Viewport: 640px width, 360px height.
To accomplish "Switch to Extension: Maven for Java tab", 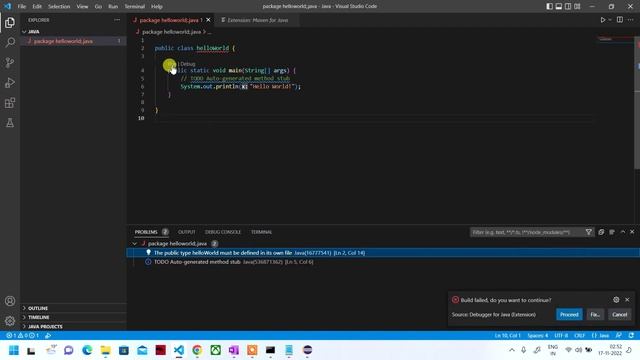I will [257, 20].
